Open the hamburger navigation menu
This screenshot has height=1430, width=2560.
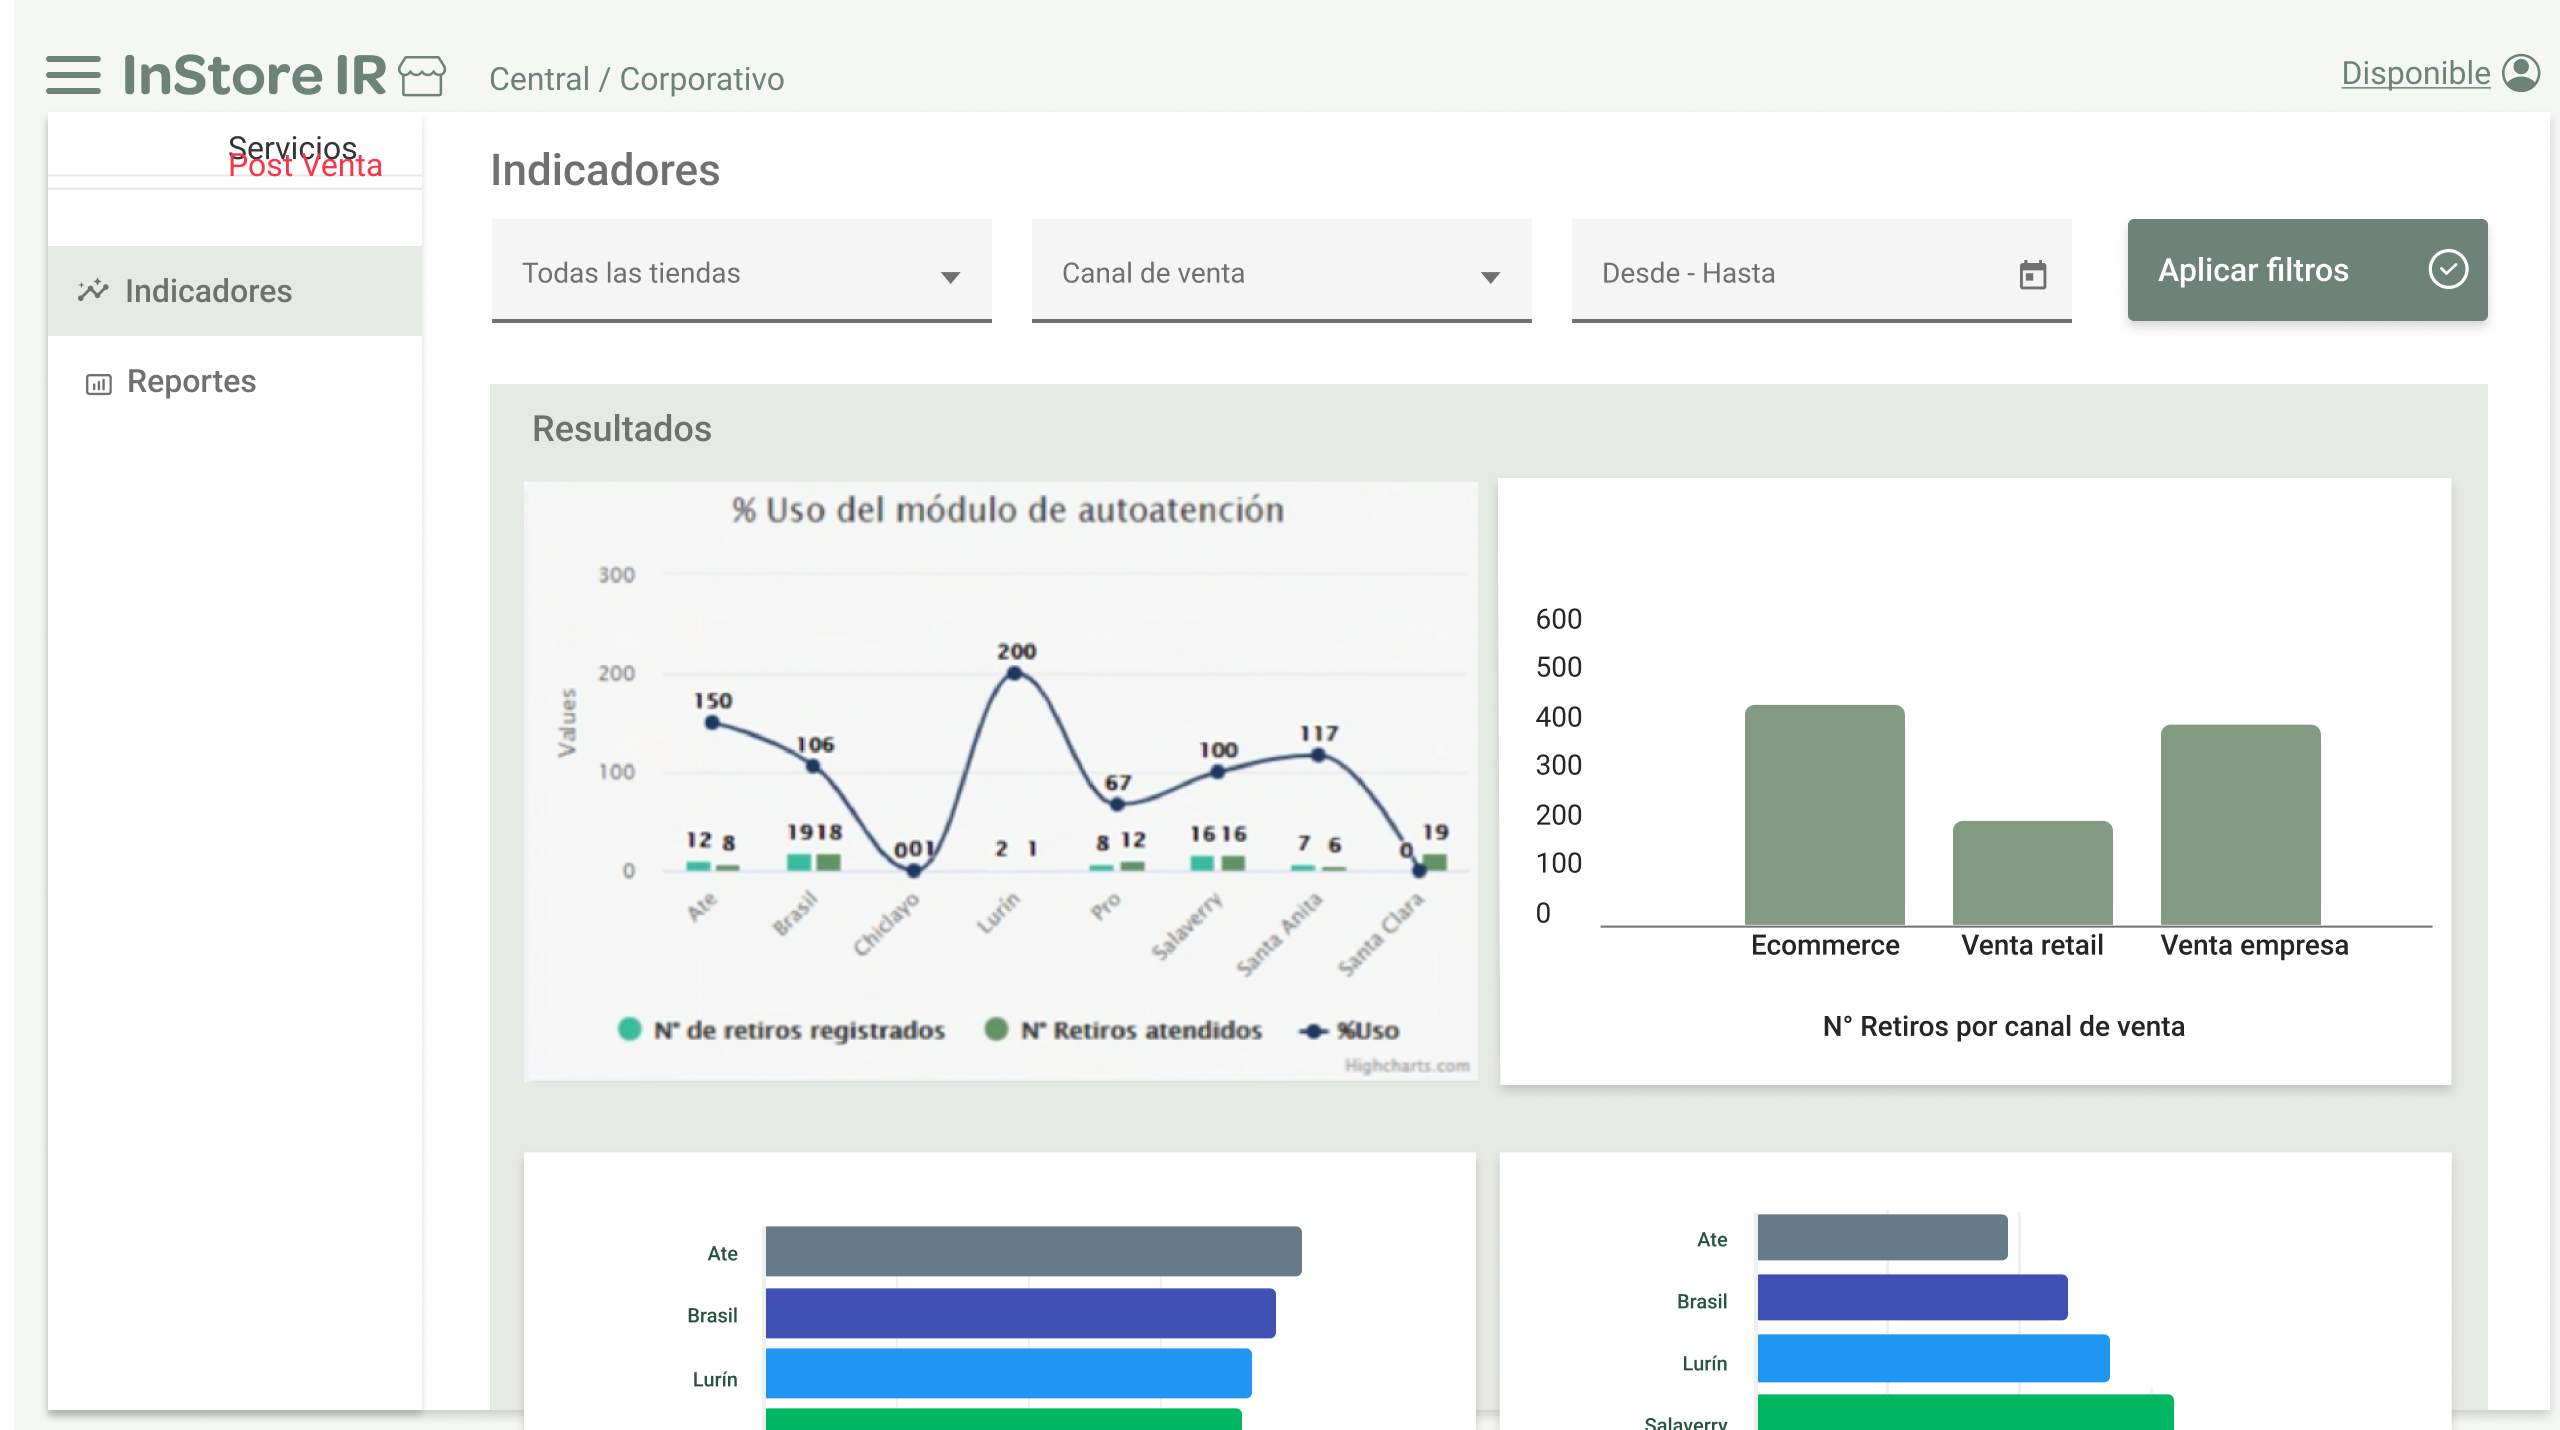[x=72, y=74]
